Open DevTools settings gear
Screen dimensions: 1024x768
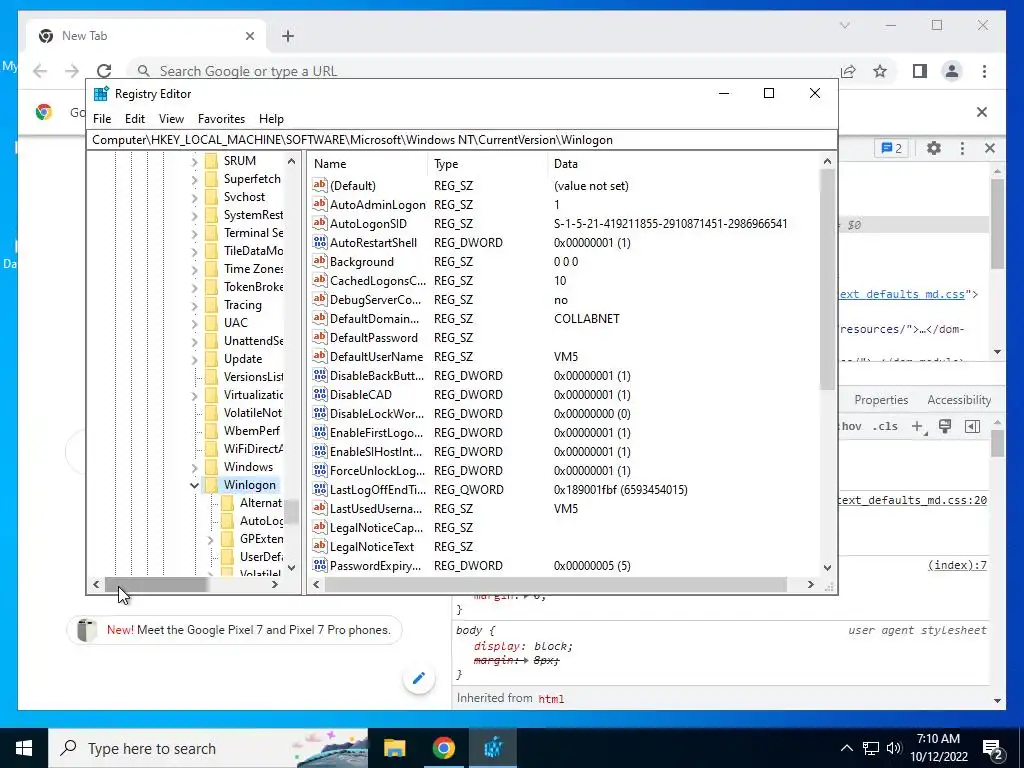pyautogui.click(x=934, y=148)
